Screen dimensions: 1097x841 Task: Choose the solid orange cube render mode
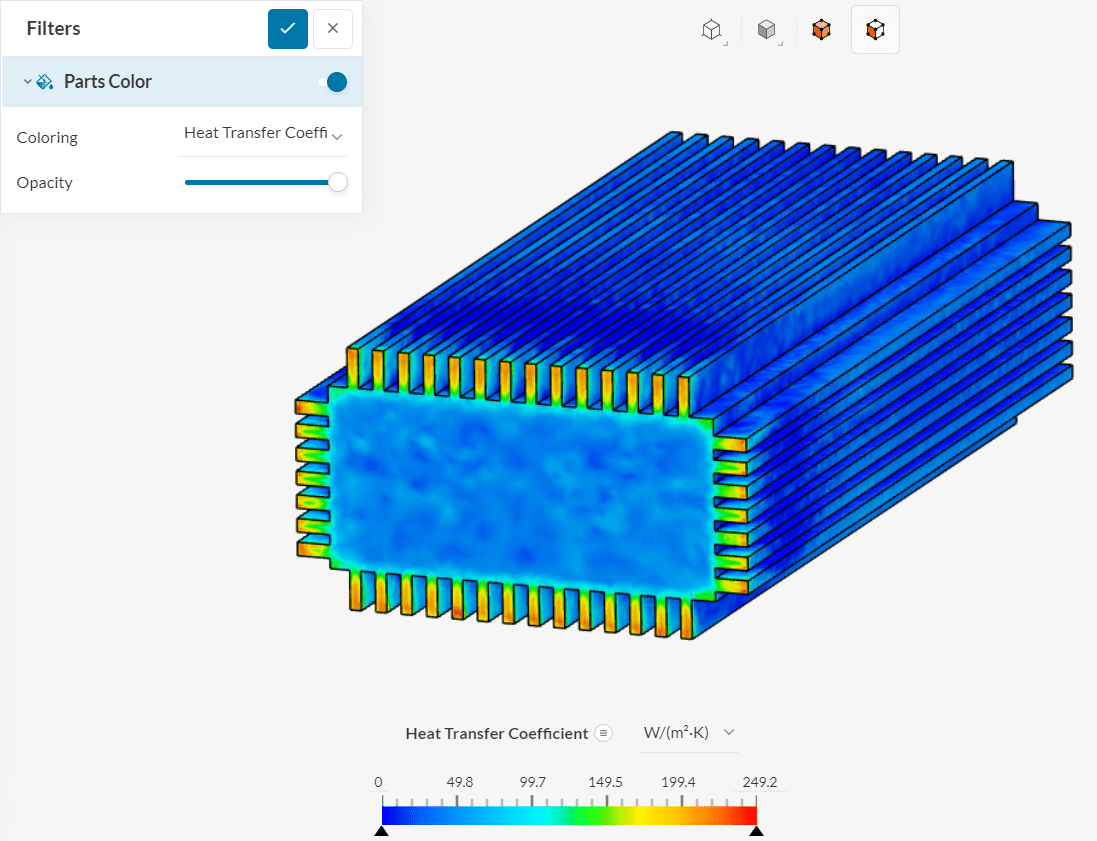point(821,30)
